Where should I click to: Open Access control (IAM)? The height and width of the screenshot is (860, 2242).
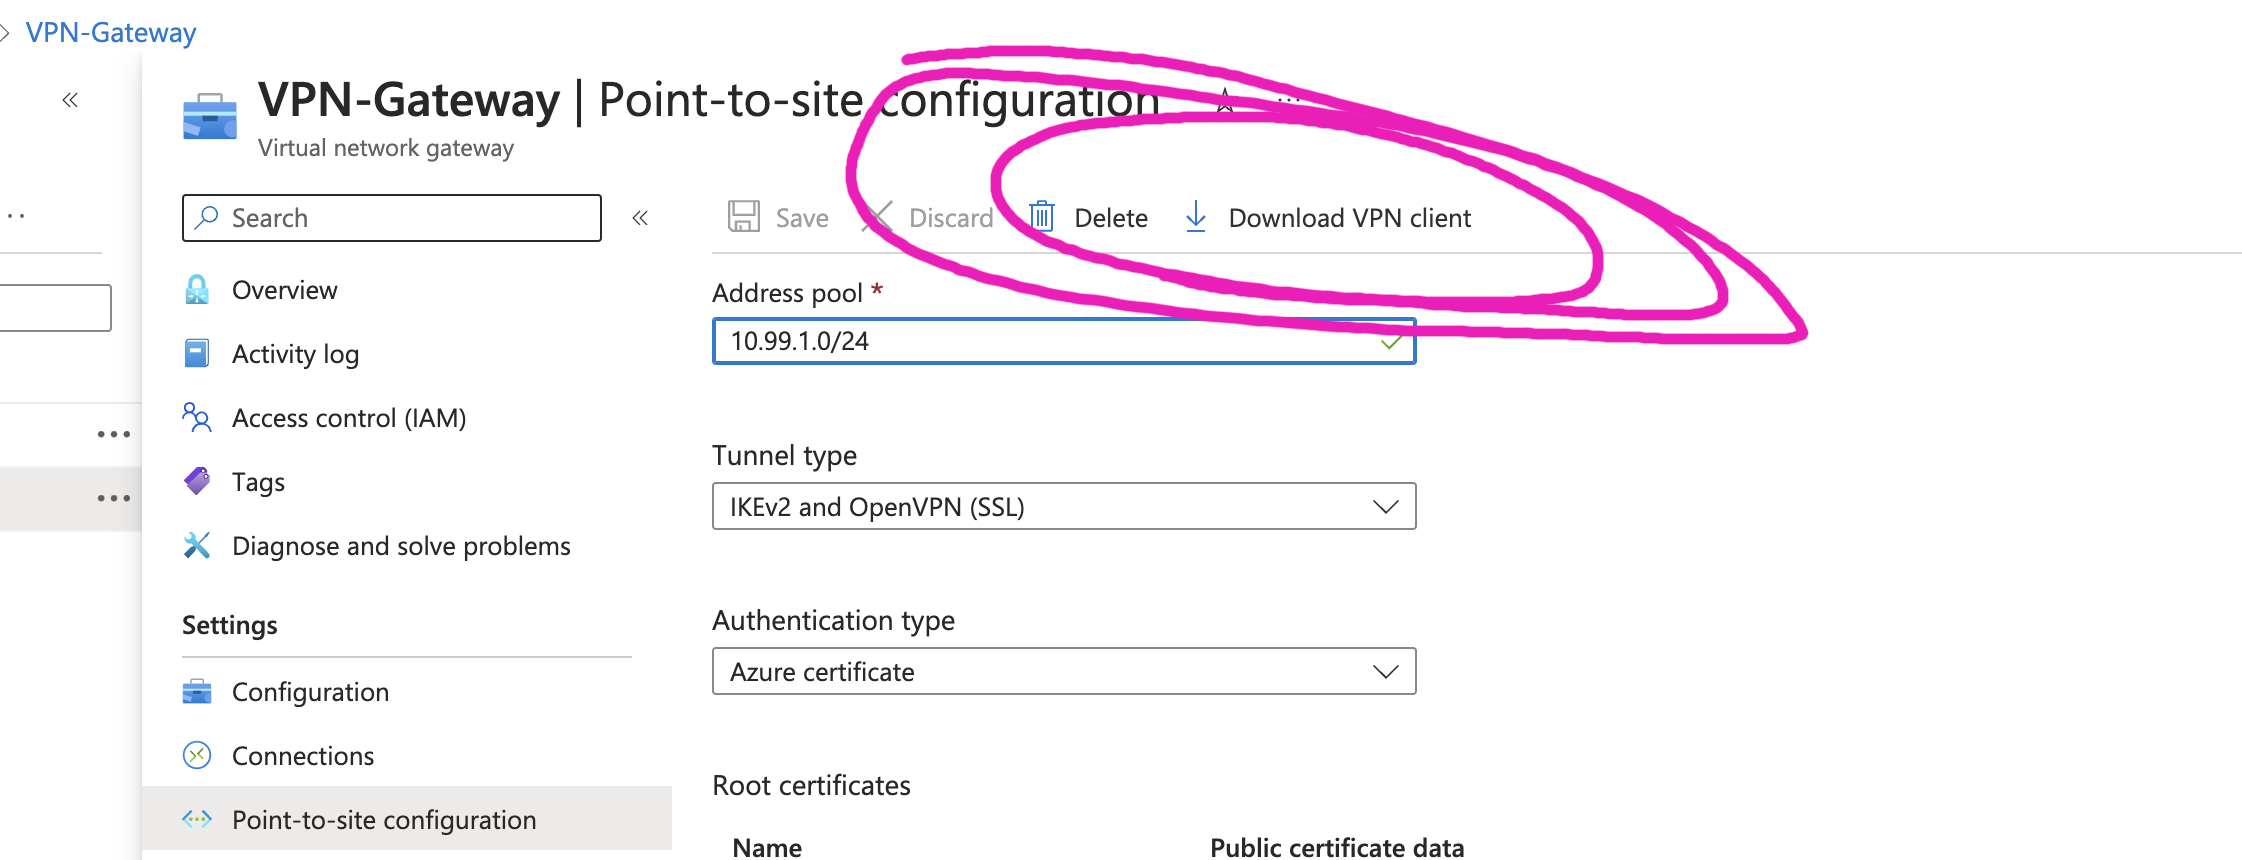click(406, 418)
